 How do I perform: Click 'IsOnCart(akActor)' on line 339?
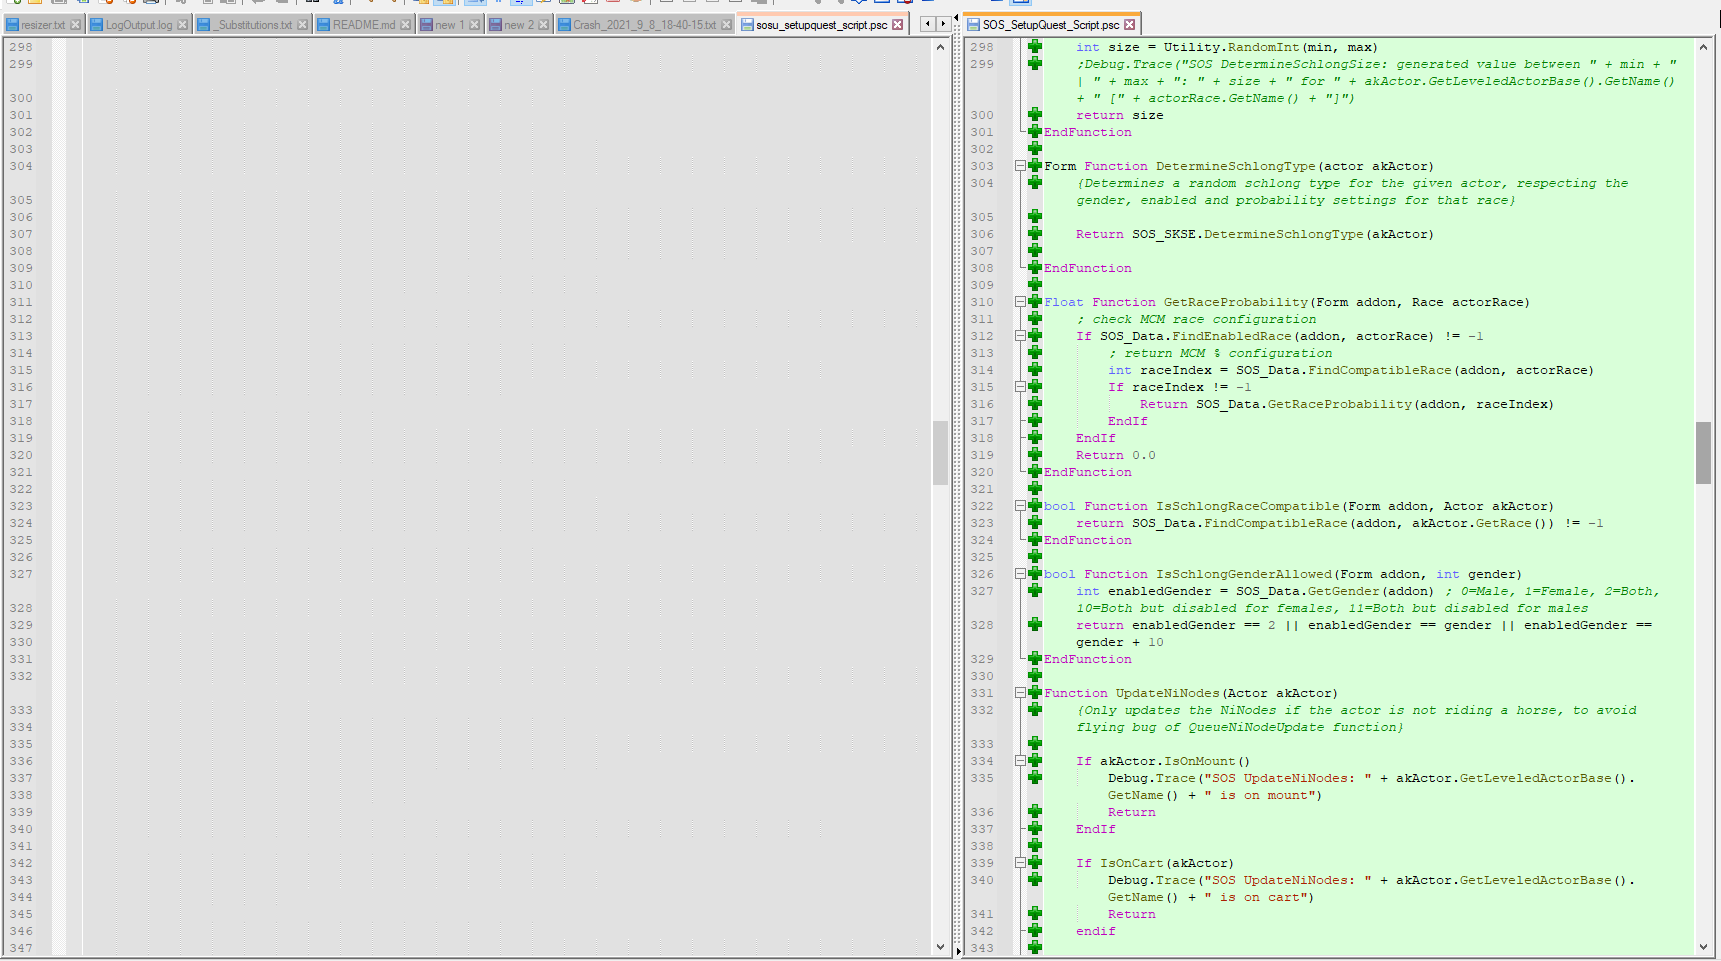tap(1167, 863)
